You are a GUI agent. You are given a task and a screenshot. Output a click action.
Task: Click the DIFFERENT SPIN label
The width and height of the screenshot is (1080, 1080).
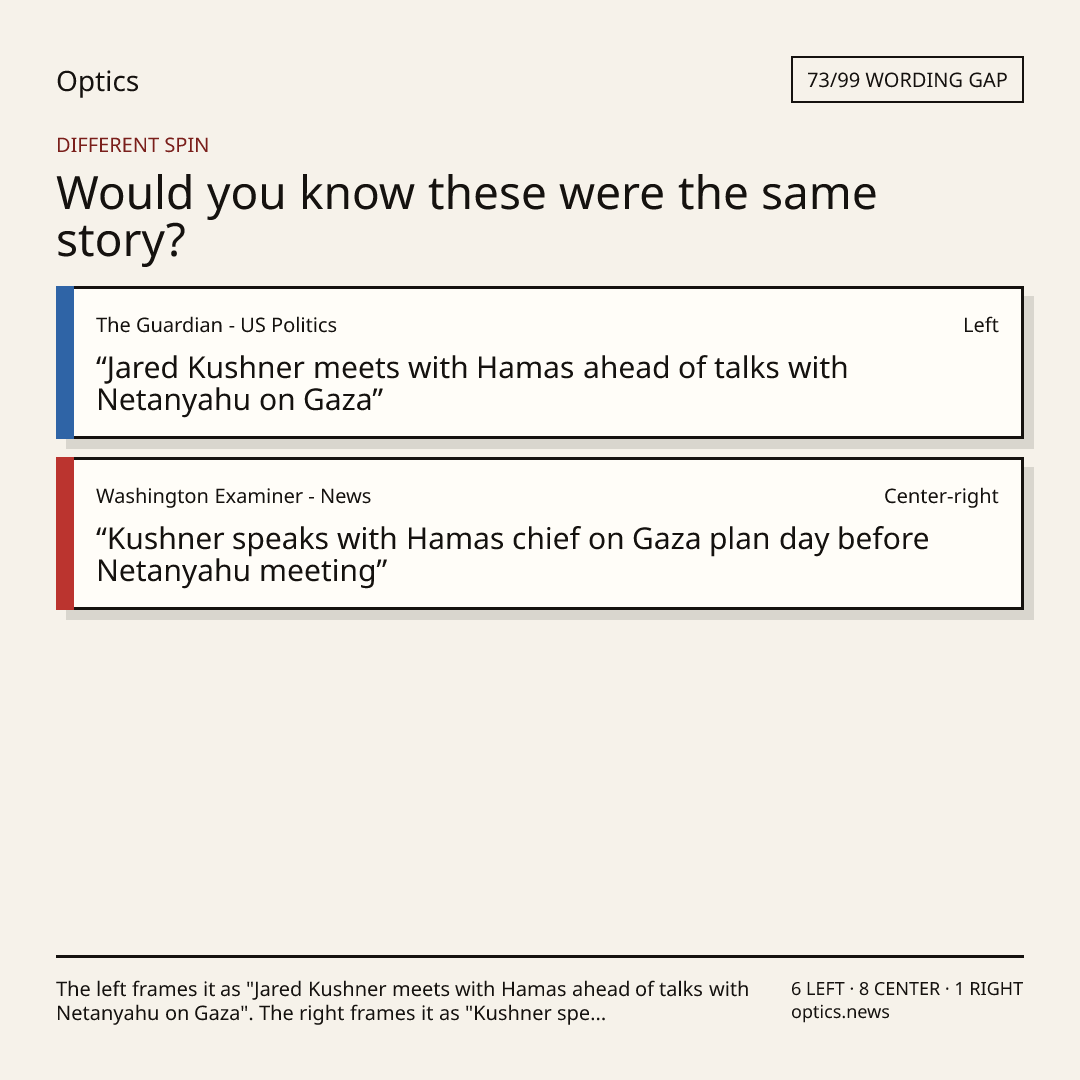[x=132, y=145]
